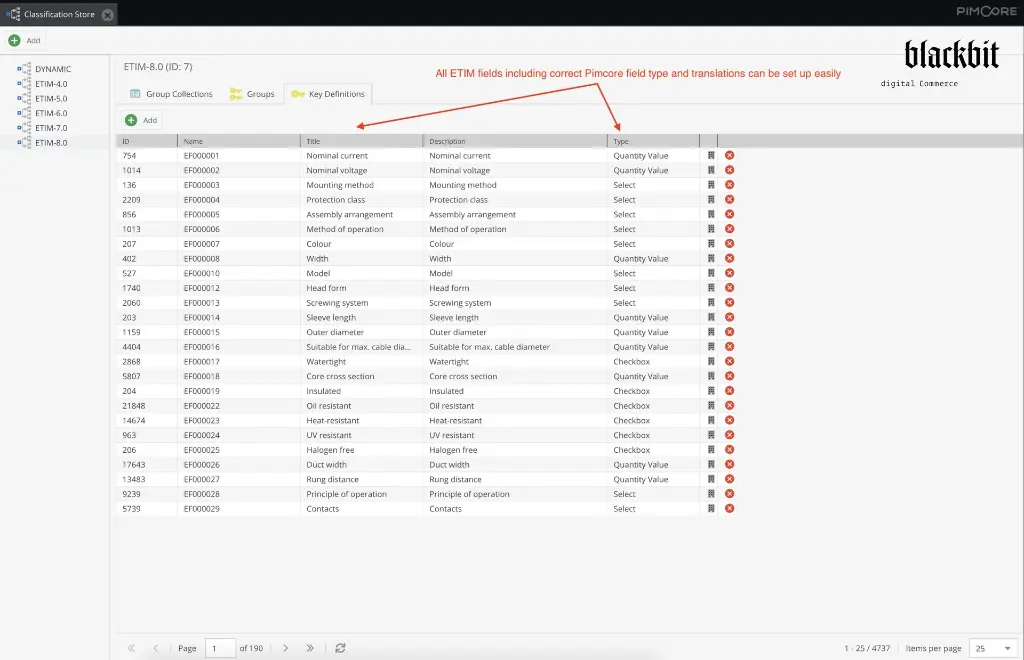Select the ETIM-6.0 store
The height and width of the screenshot is (660, 1024).
point(51,113)
